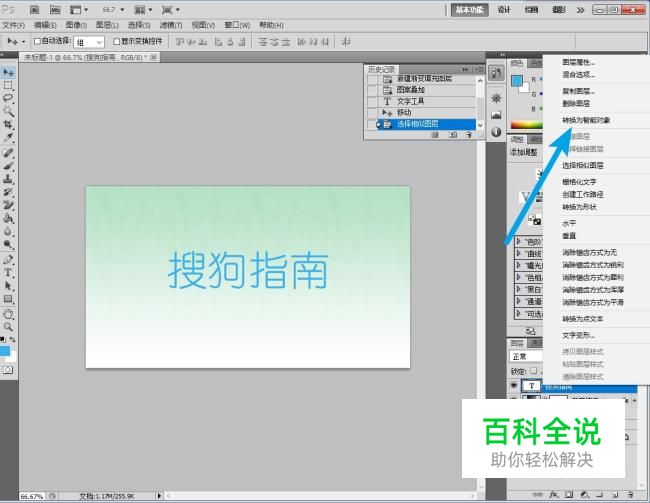Screen dimensions: 650x503
Task: Select the Move tool in the toolbox
Action: coord(8,73)
